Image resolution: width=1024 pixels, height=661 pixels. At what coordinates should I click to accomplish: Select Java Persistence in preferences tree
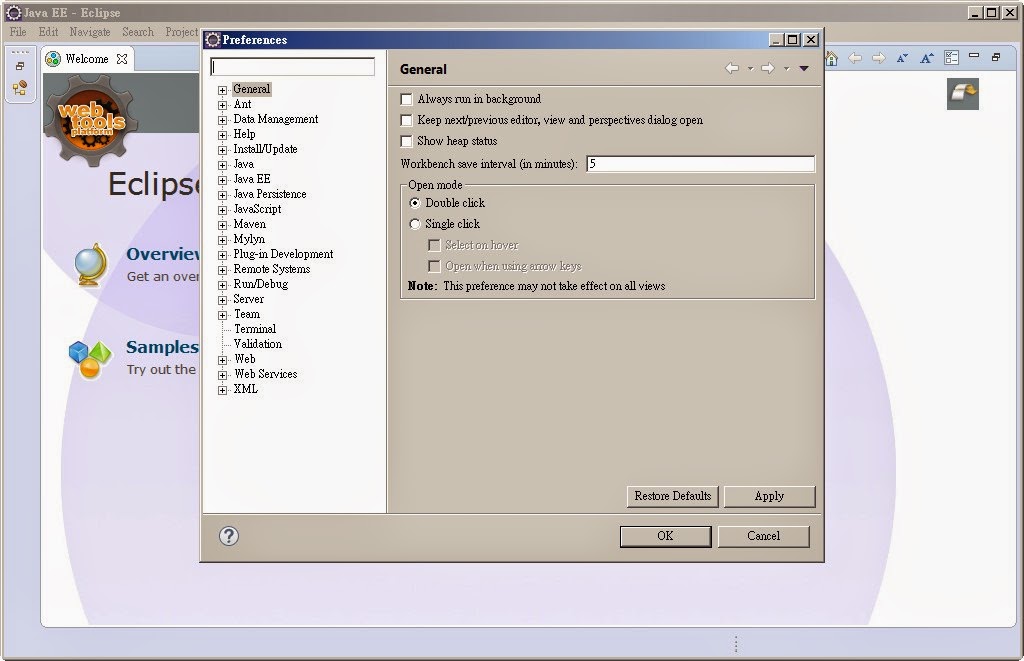click(x=270, y=194)
